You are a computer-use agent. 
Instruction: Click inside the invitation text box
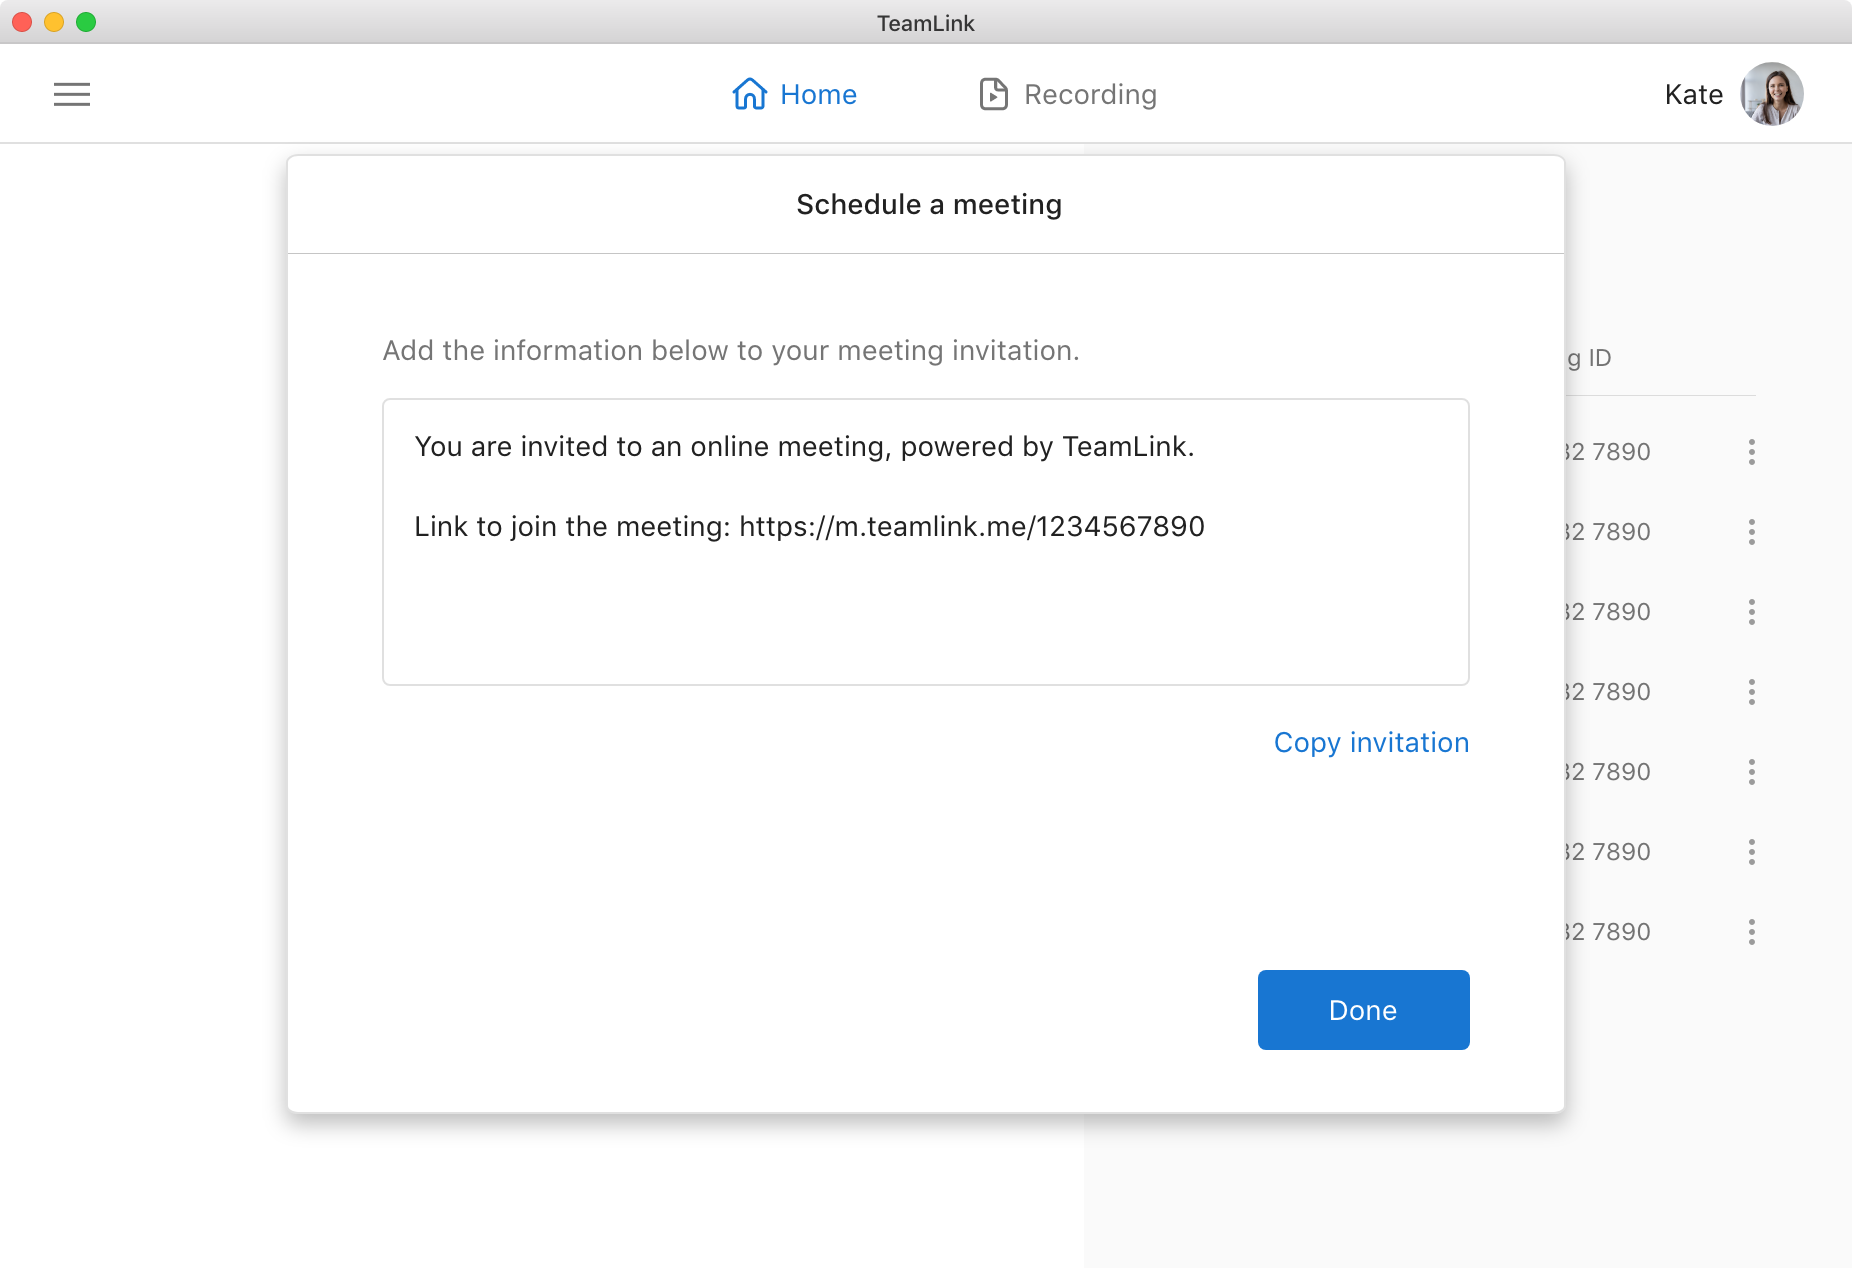pyautogui.click(x=926, y=542)
